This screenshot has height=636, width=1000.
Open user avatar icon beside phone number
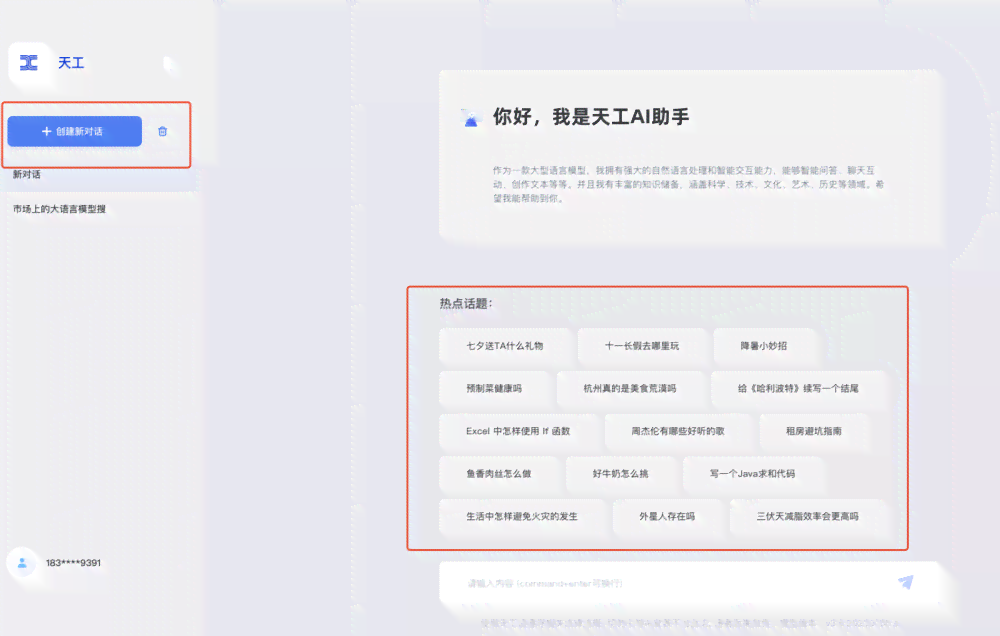[22, 563]
